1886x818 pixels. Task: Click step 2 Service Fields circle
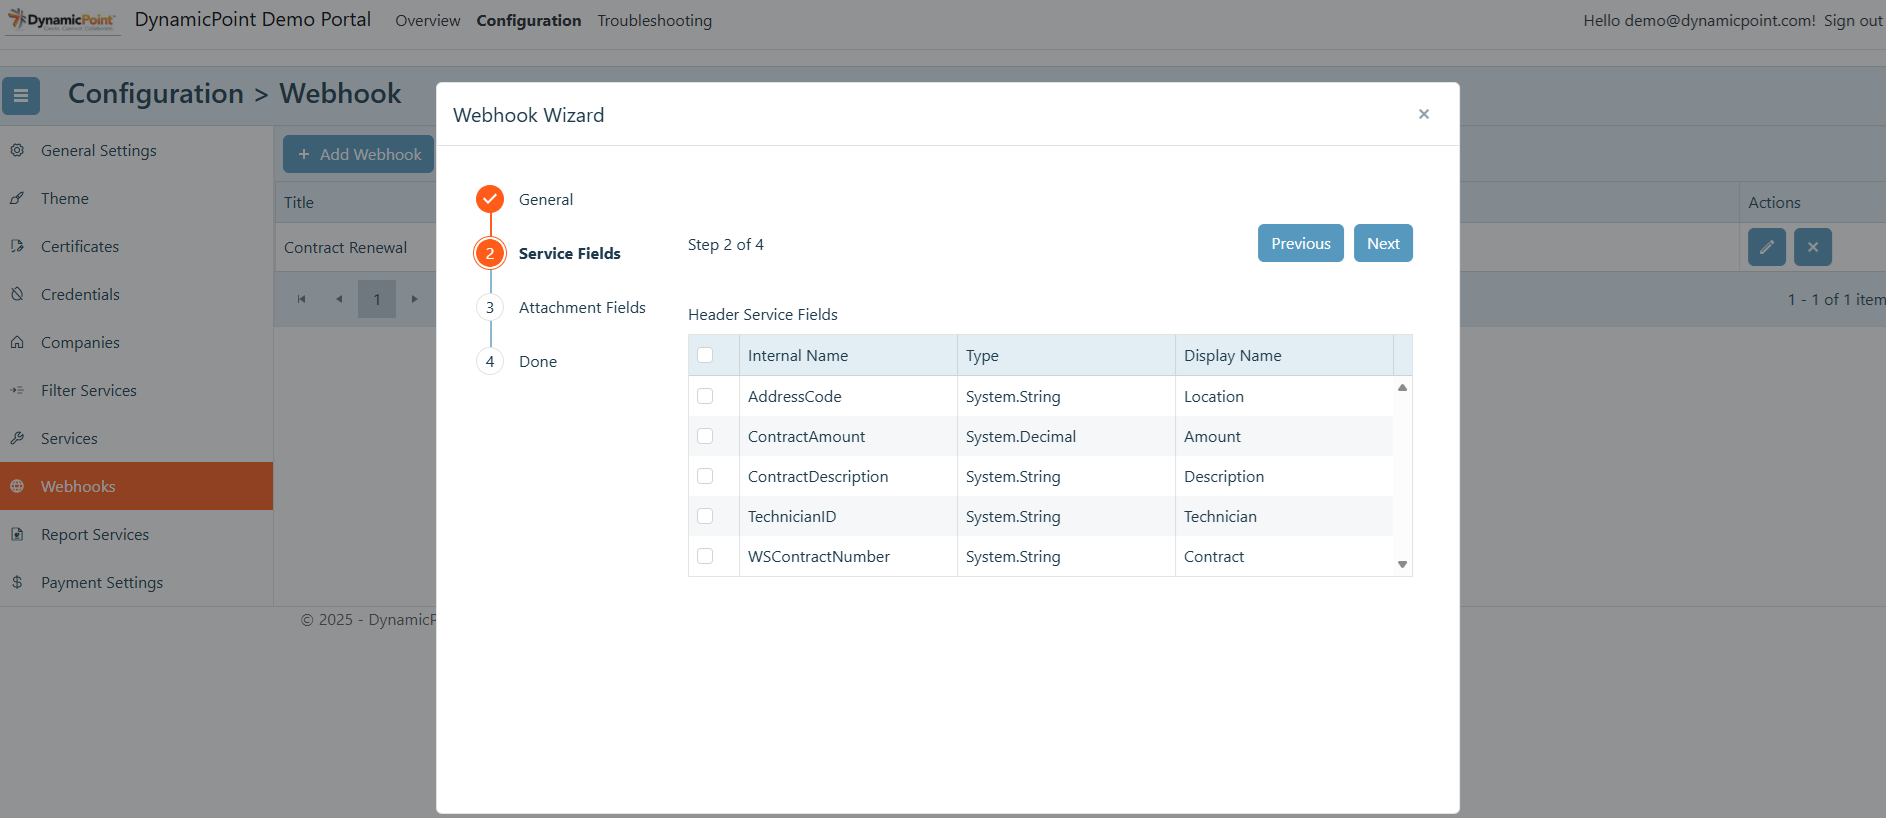click(x=490, y=253)
